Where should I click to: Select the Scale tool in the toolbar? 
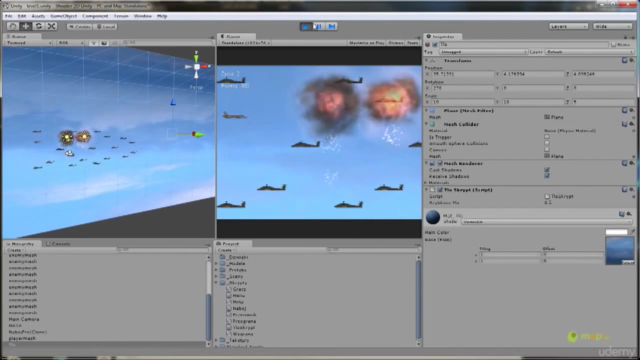click(x=51, y=26)
